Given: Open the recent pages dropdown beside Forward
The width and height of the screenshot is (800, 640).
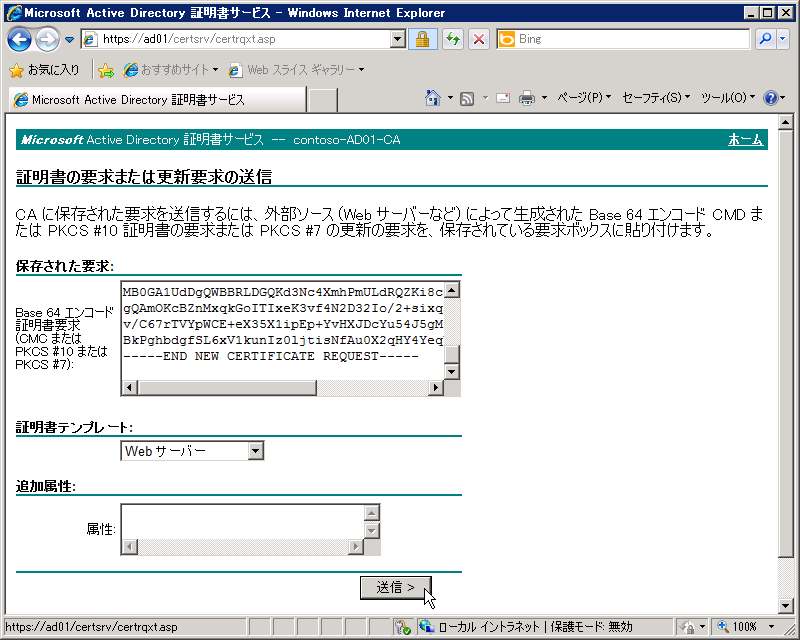Looking at the screenshot, I should [x=69, y=39].
